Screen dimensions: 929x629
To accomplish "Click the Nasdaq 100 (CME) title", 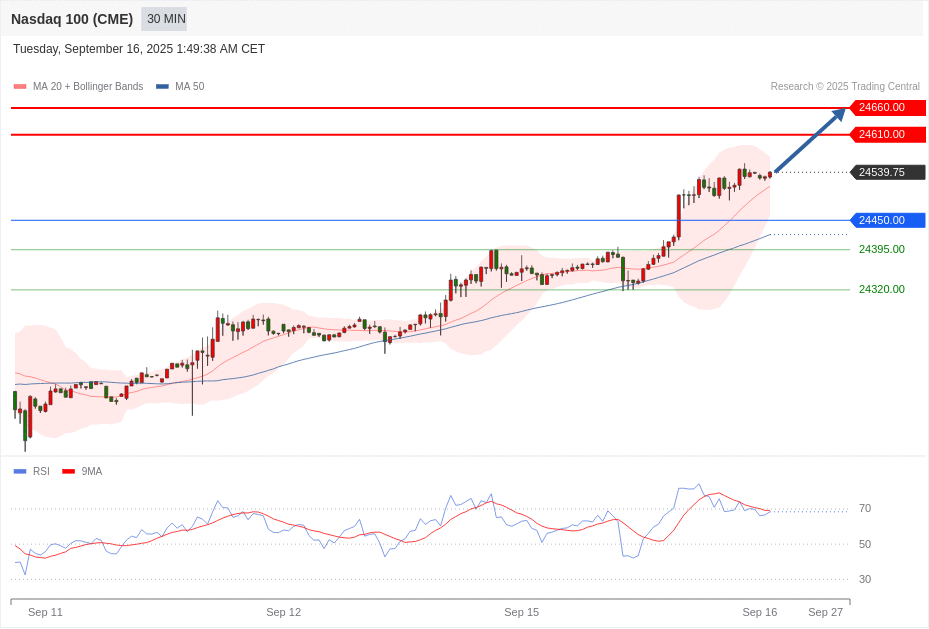I will (72, 19).
